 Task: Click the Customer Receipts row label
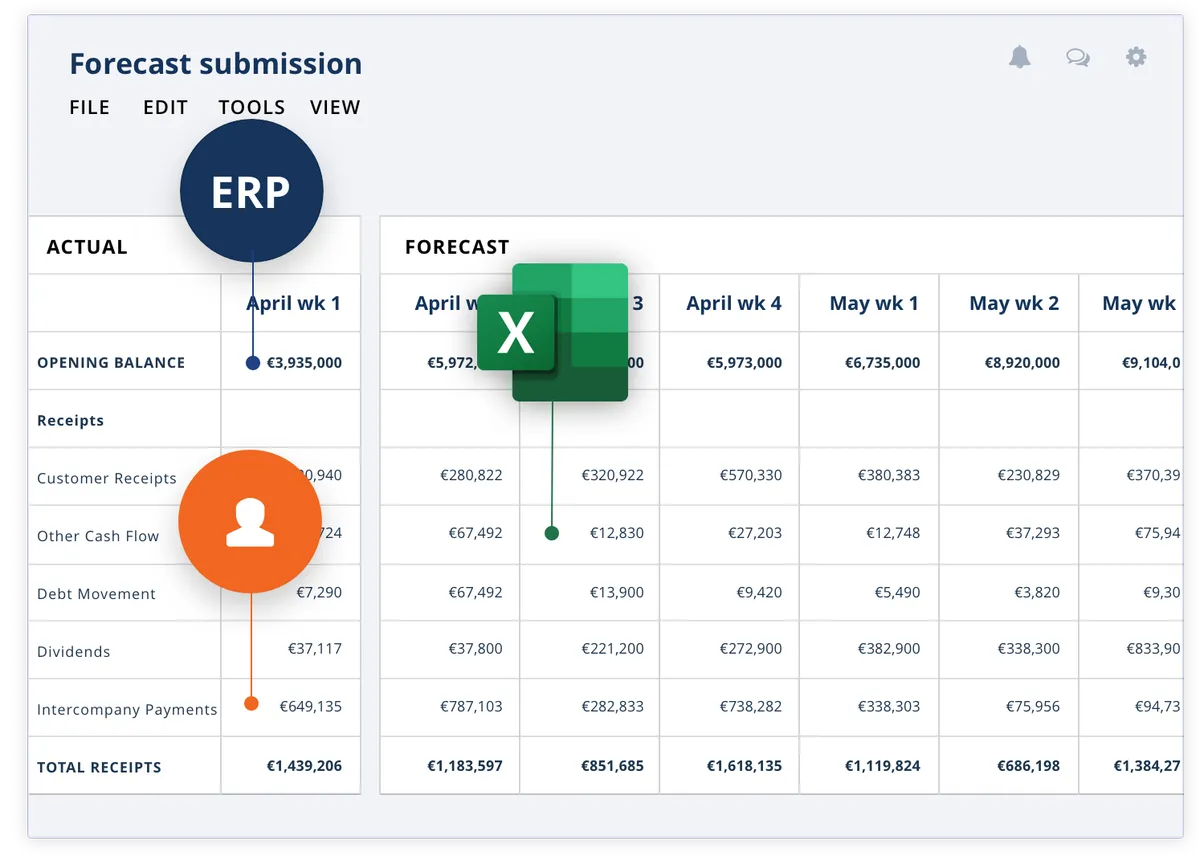[106, 478]
